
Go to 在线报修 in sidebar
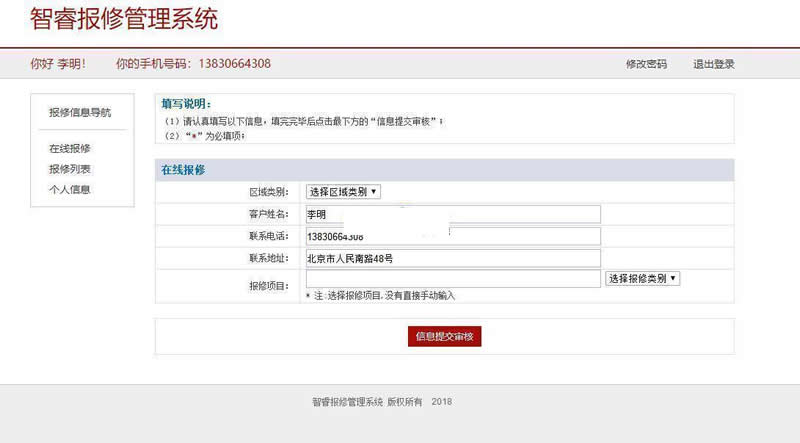pos(70,148)
